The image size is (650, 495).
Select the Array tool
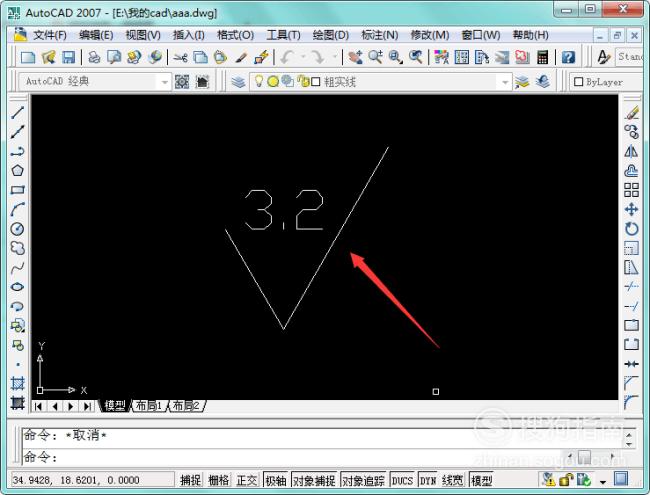(632, 190)
